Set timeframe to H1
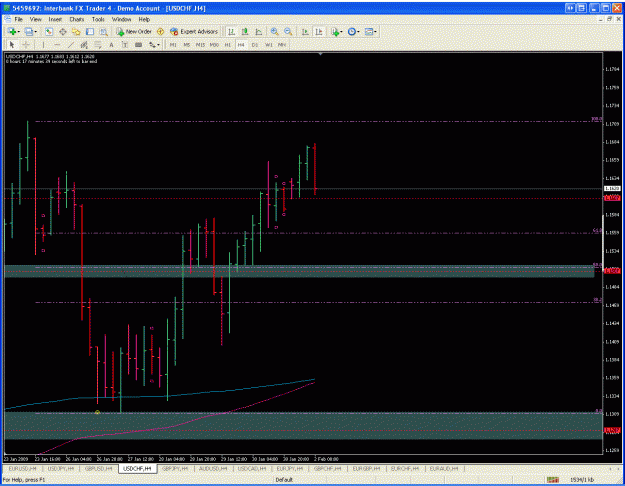 pyautogui.click(x=228, y=45)
